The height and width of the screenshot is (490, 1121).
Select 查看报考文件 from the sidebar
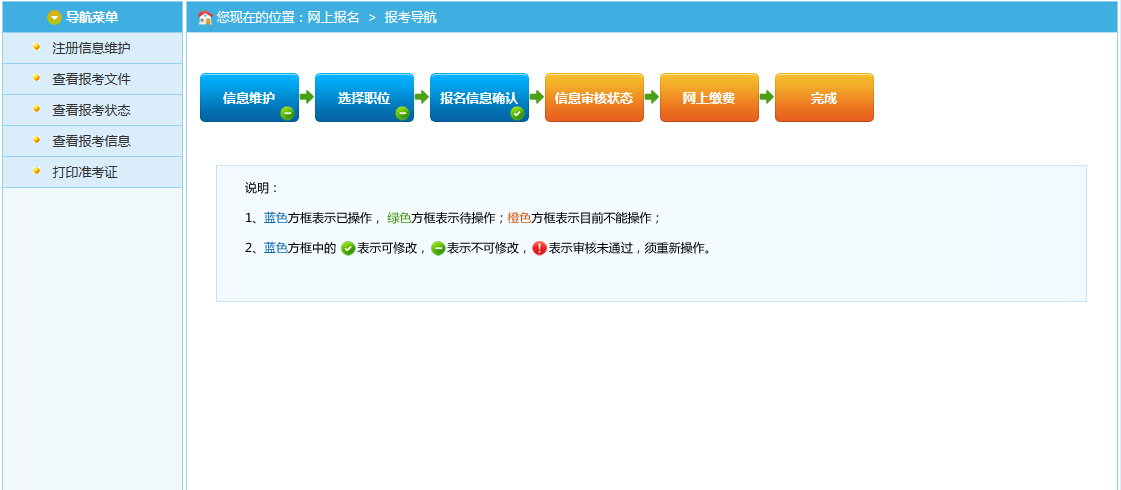click(91, 79)
